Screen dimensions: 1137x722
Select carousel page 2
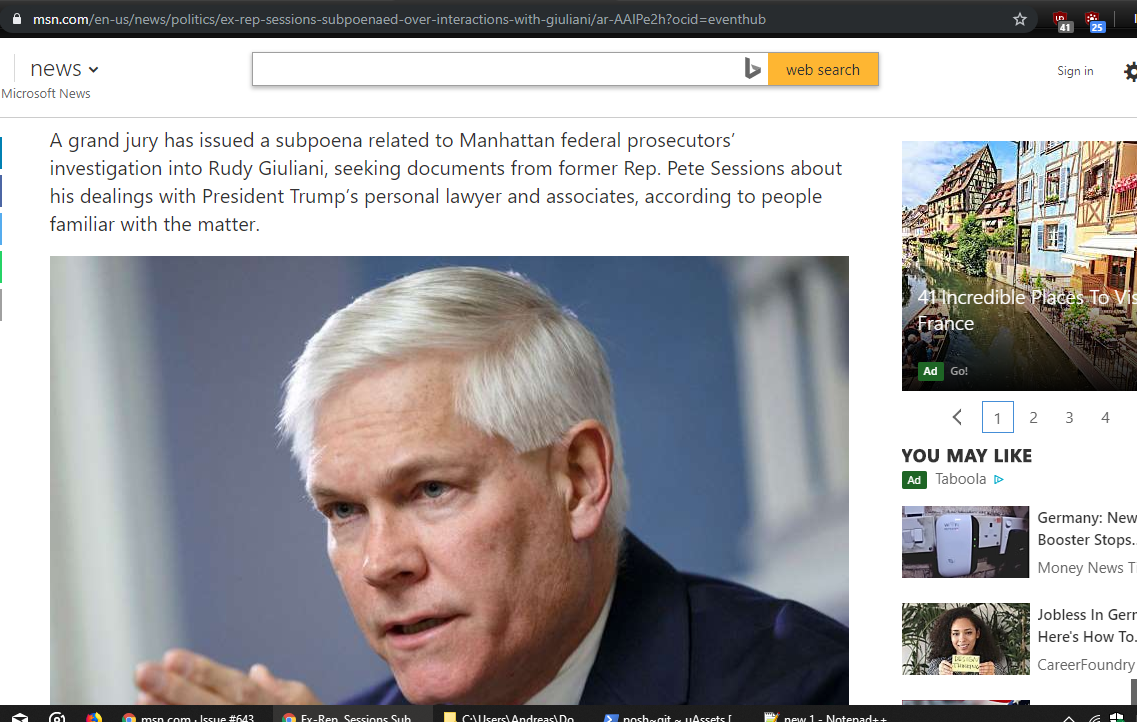[x=1033, y=418]
